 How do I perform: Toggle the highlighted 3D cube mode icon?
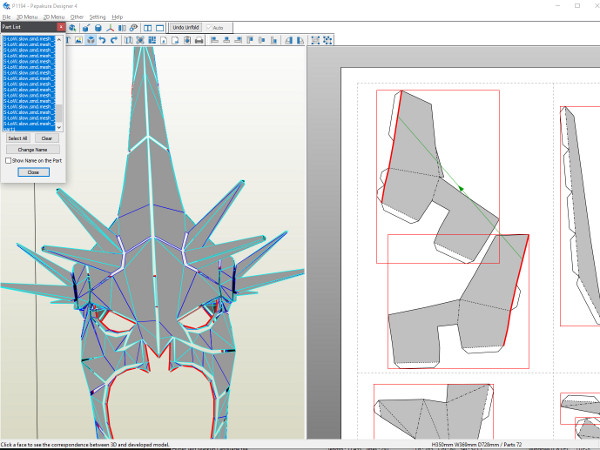[91, 40]
